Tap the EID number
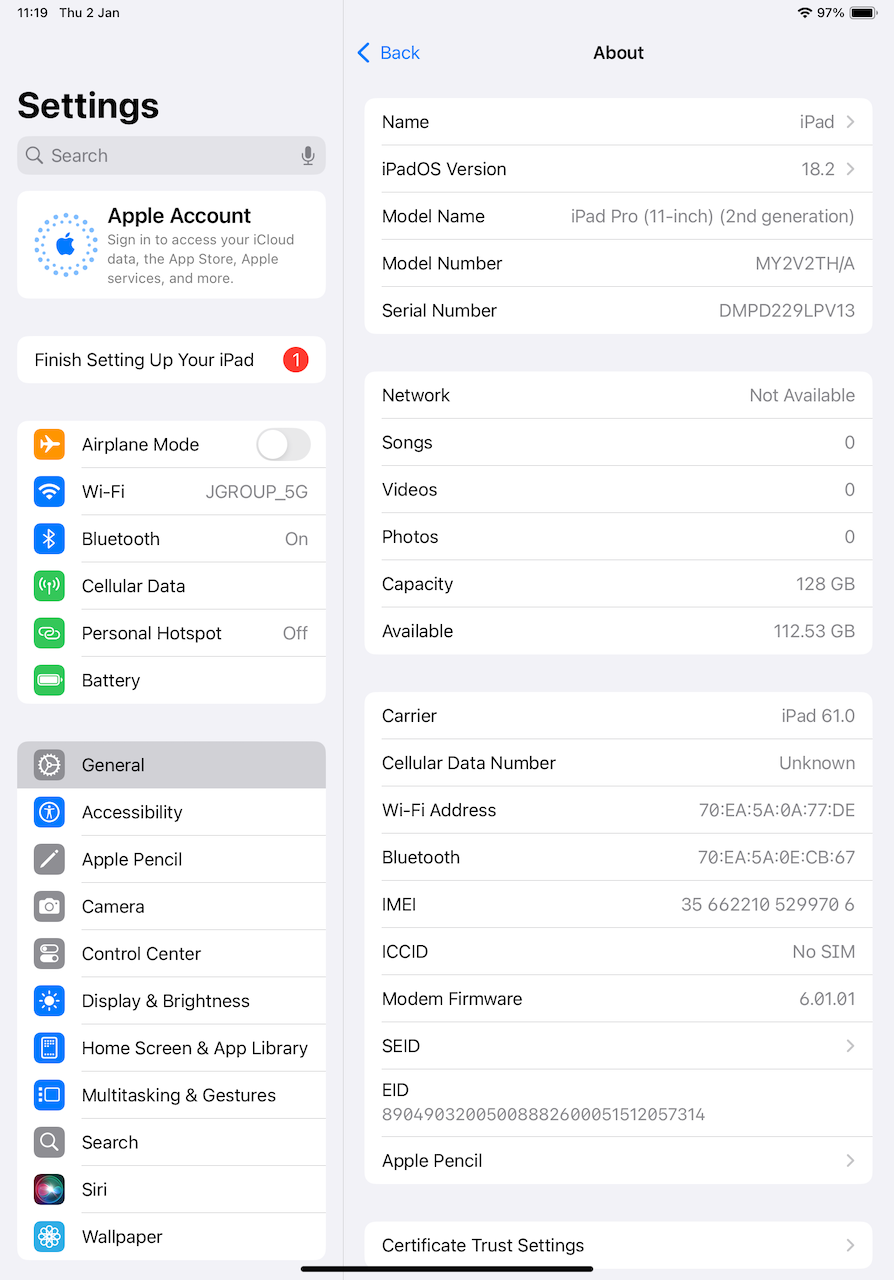The height and width of the screenshot is (1280, 894). point(544,1114)
